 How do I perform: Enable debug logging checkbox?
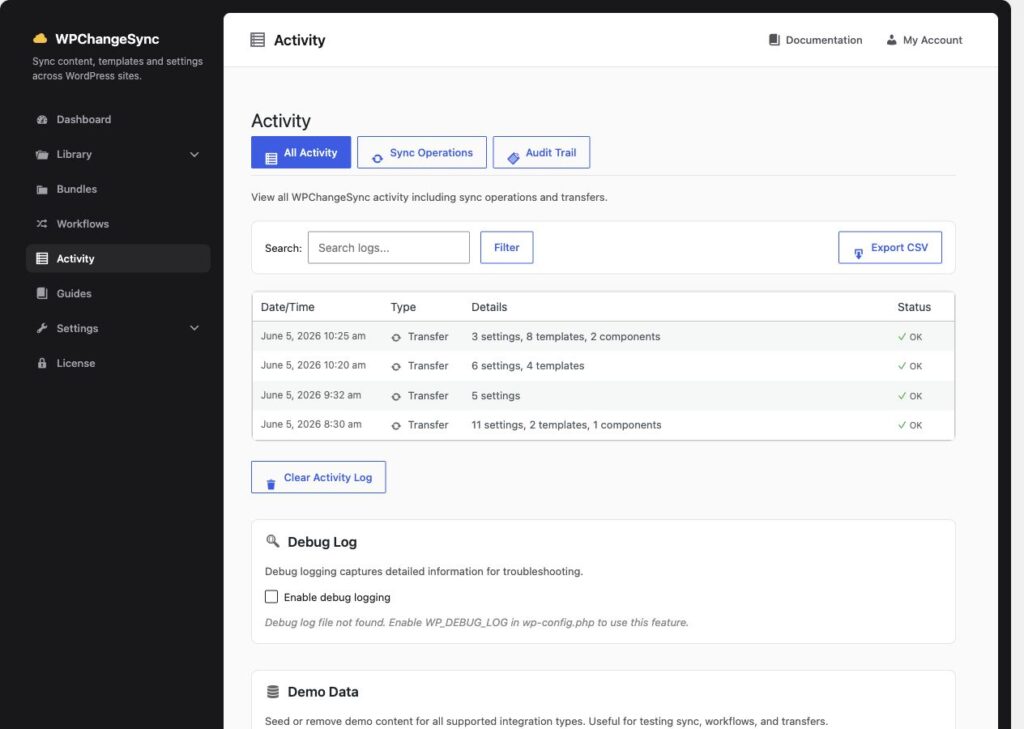pos(271,596)
